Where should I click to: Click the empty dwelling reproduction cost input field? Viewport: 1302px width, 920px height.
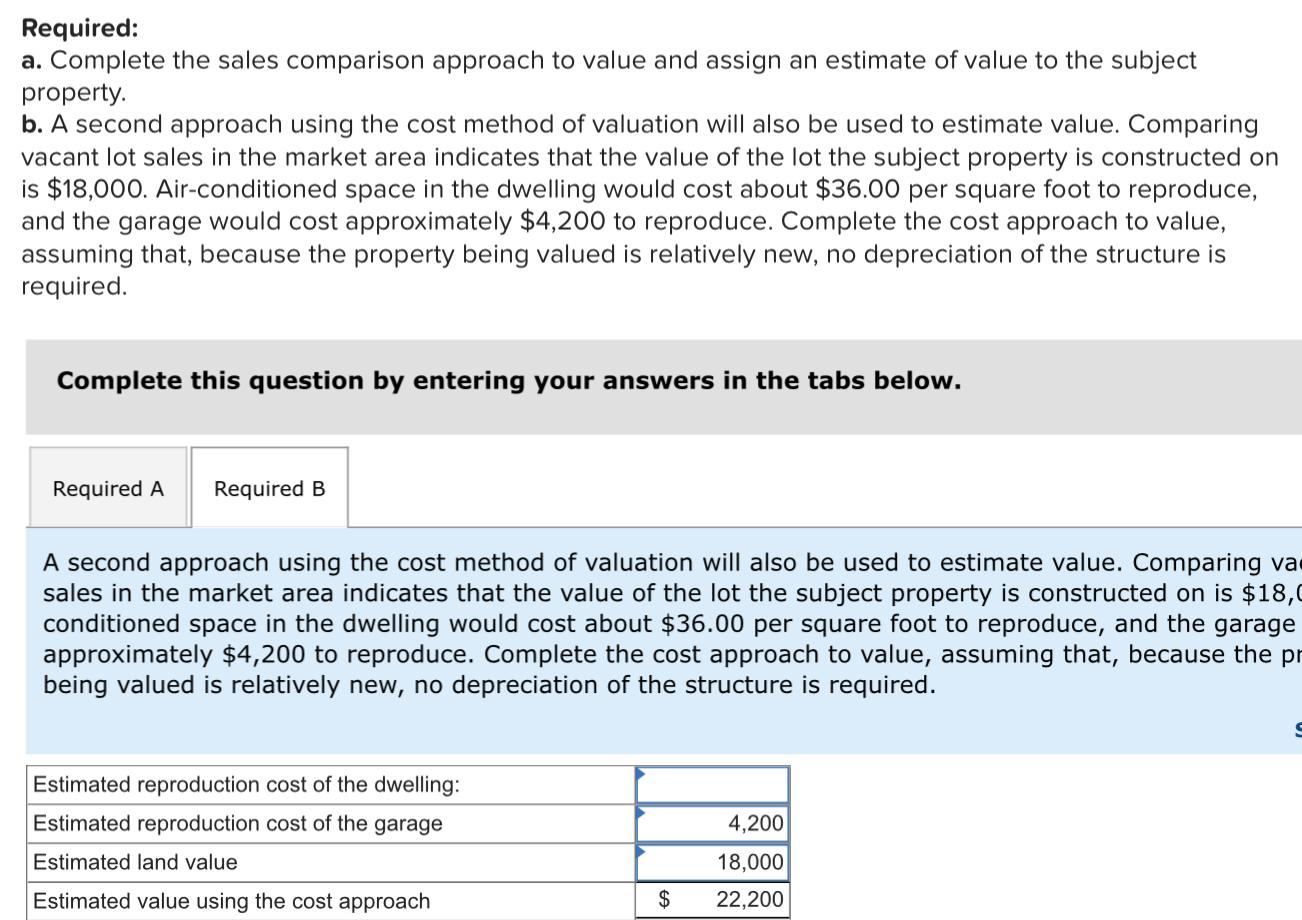[712, 784]
